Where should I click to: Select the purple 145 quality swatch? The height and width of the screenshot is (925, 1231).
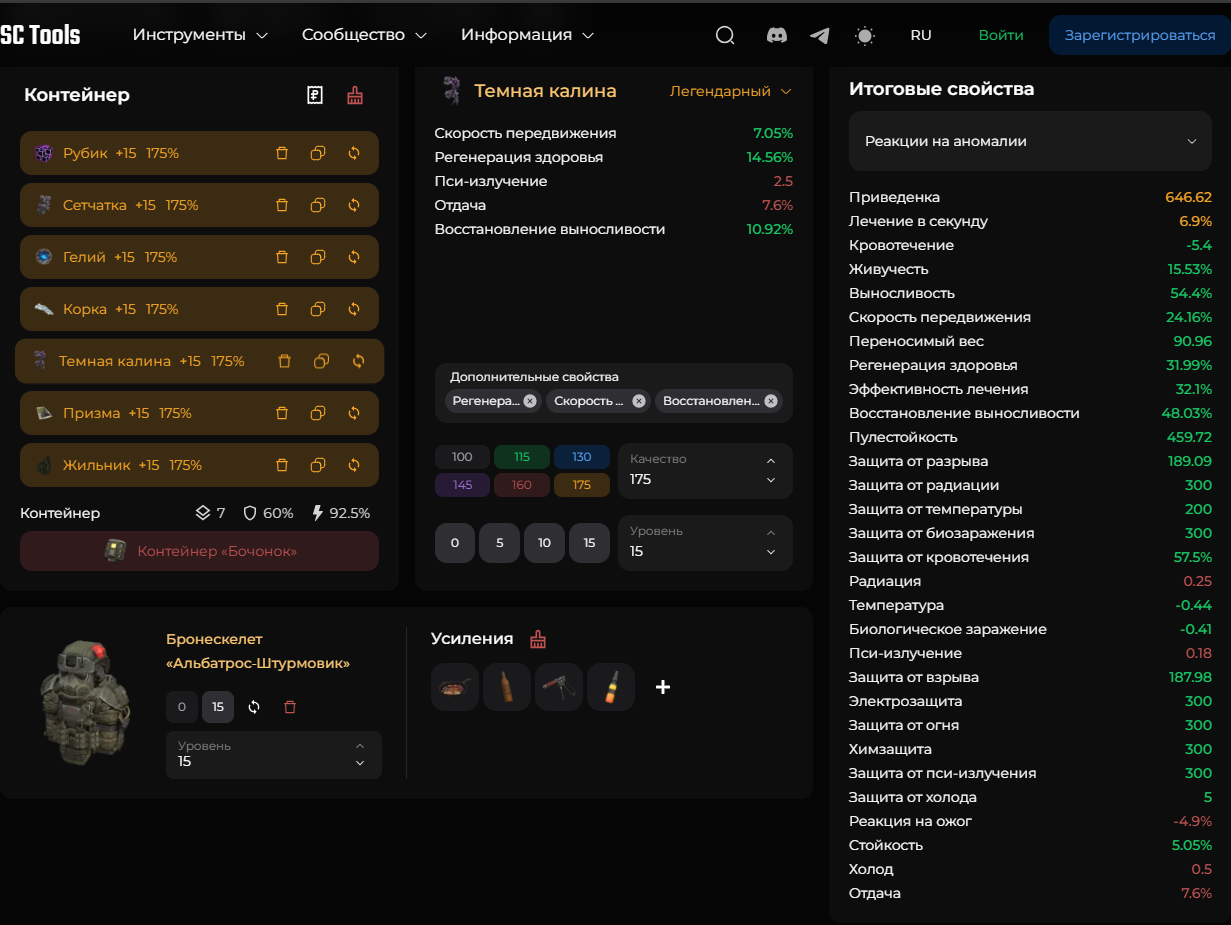(462, 485)
